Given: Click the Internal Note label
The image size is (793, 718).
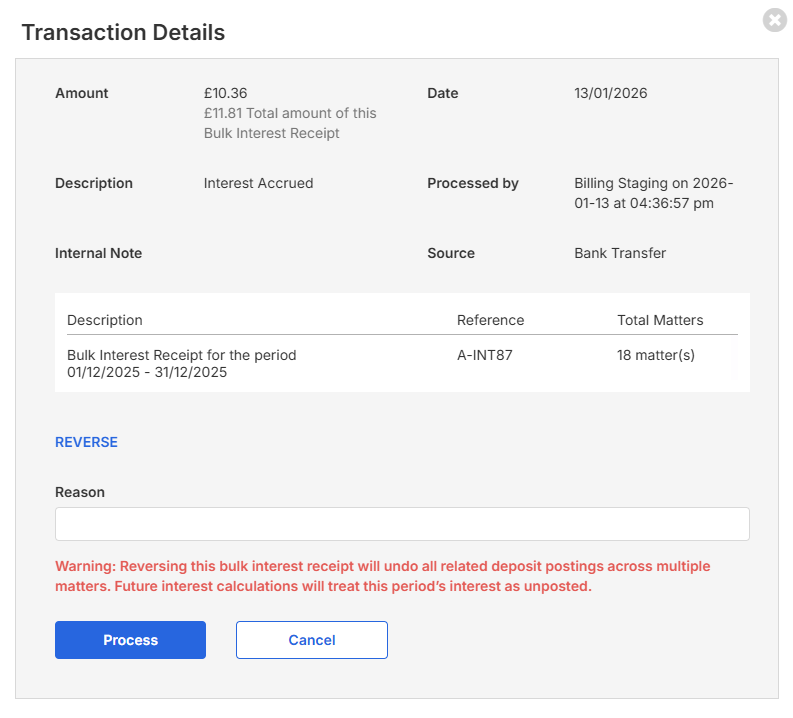Looking at the screenshot, I should pos(98,253).
